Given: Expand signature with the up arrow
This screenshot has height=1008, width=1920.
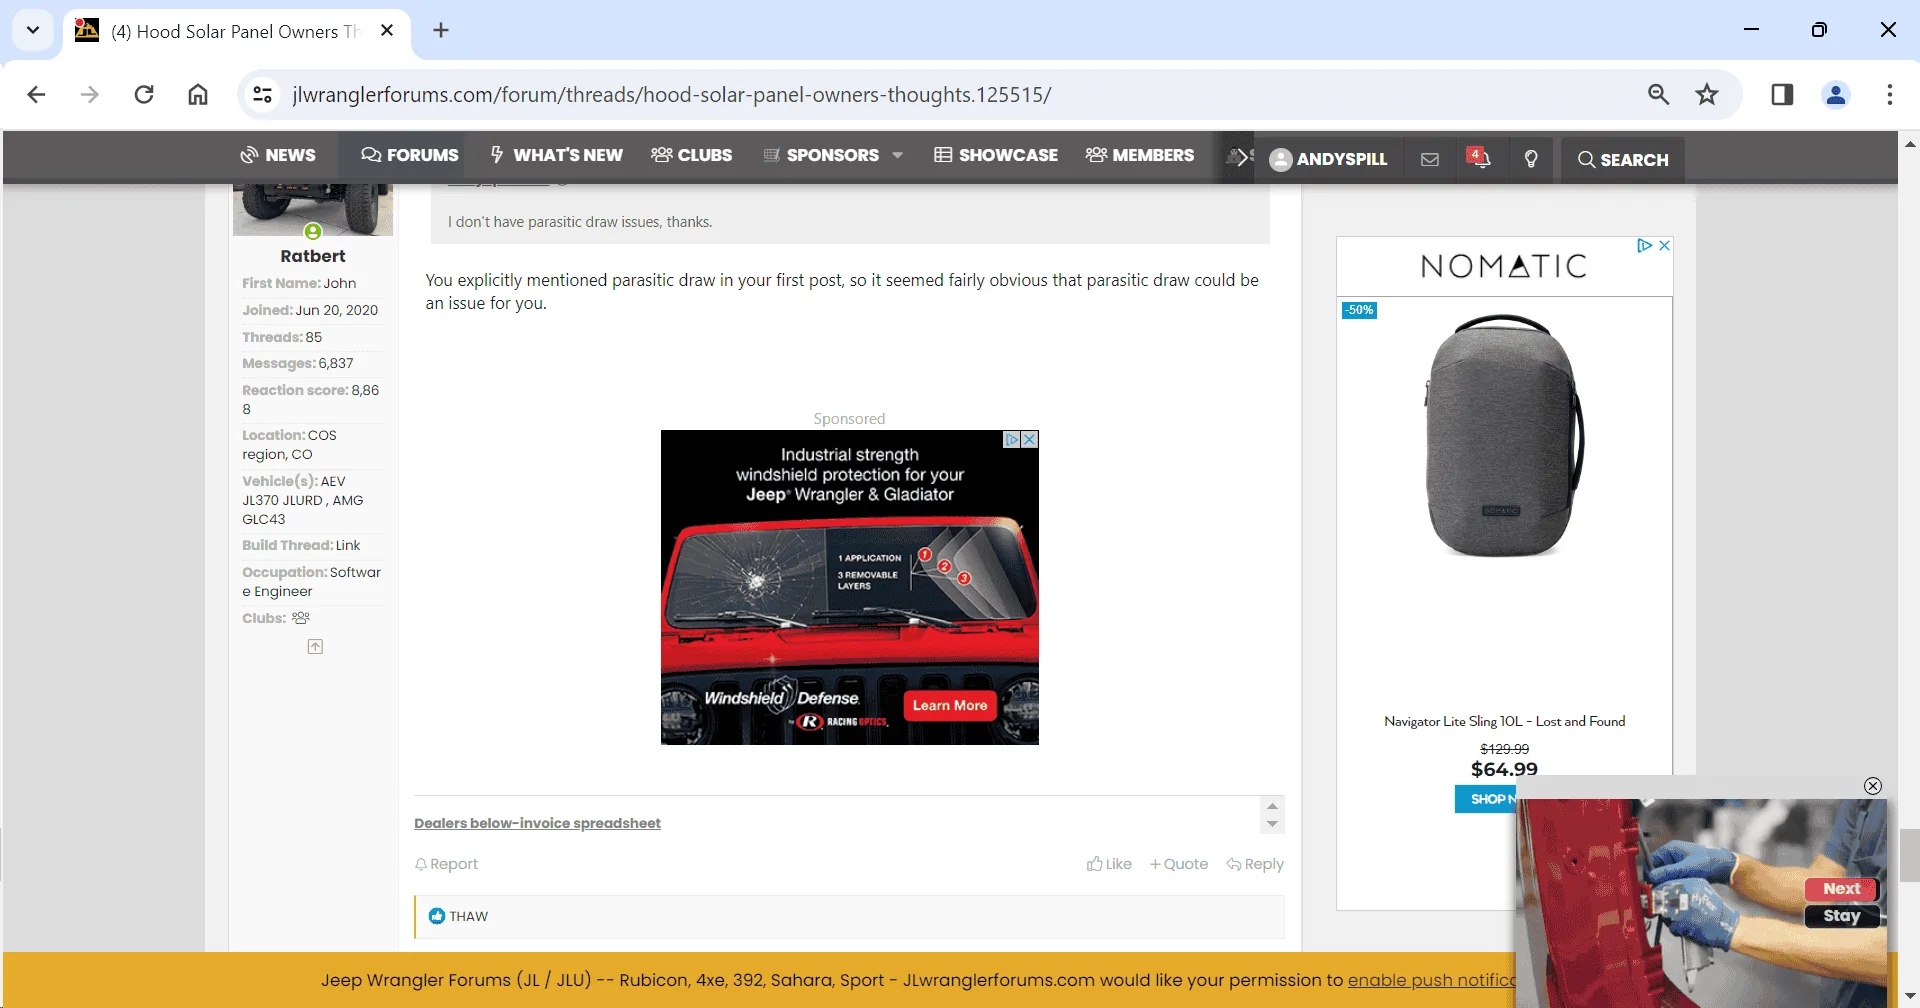Looking at the screenshot, I should pos(1272,806).
